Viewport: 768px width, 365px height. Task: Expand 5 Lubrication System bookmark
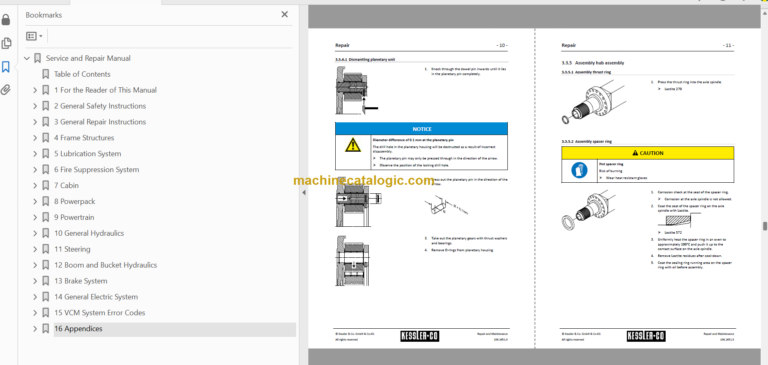coord(35,154)
